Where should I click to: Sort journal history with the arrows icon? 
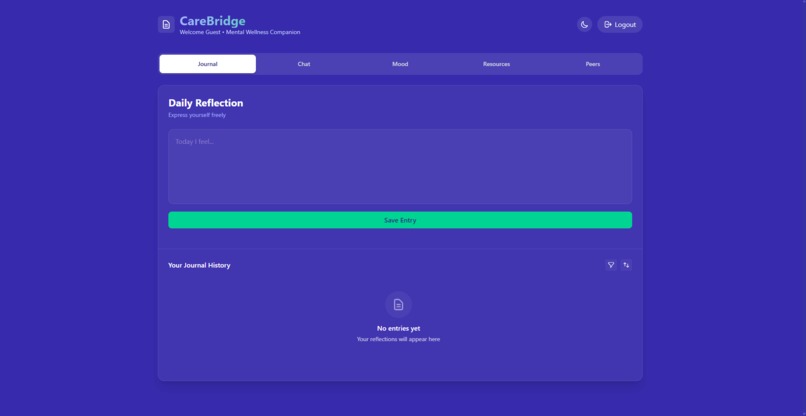tap(626, 265)
